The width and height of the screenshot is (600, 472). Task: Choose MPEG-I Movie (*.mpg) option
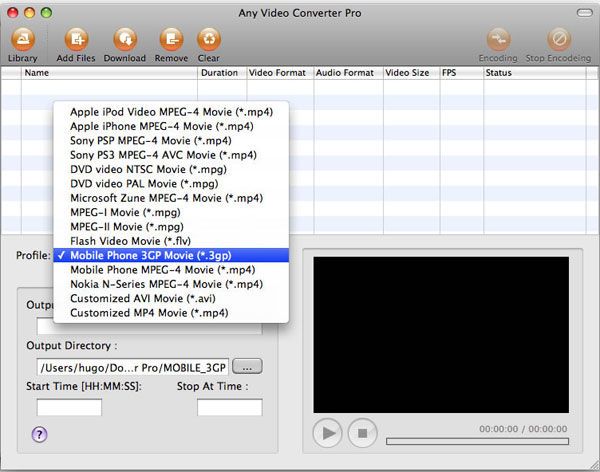pos(171,212)
